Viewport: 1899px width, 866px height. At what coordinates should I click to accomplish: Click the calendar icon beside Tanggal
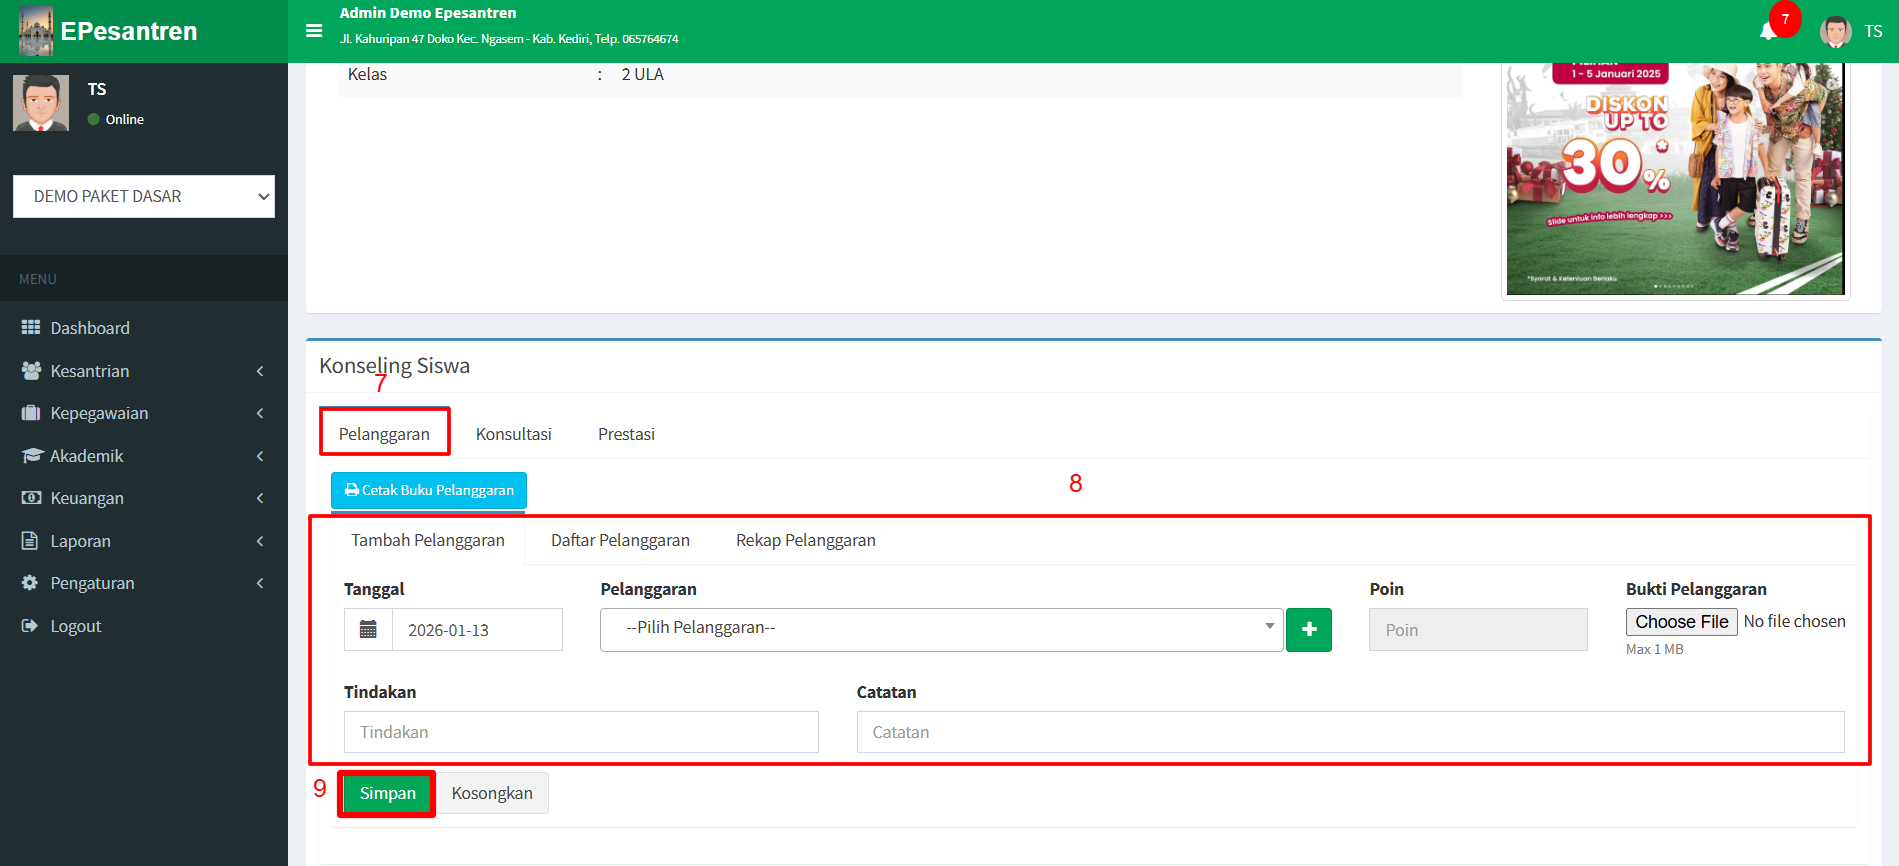pyautogui.click(x=368, y=630)
